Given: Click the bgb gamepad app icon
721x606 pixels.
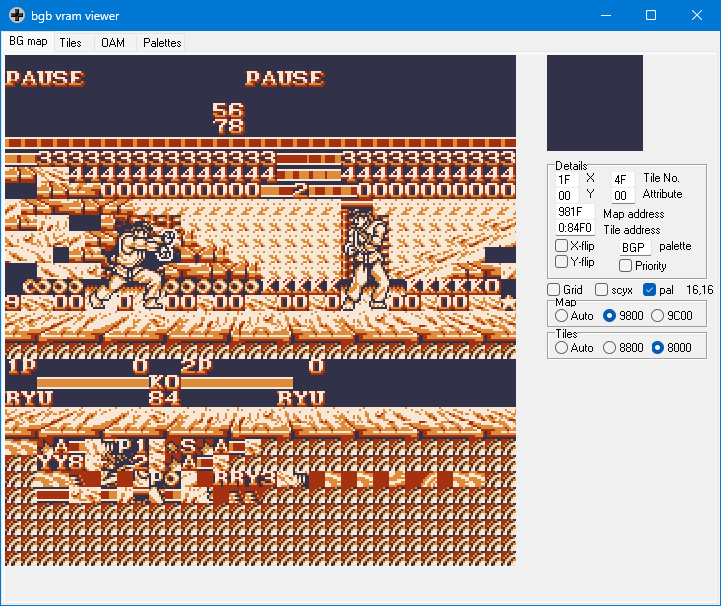Looking at the screenshot, I should 17,15.
